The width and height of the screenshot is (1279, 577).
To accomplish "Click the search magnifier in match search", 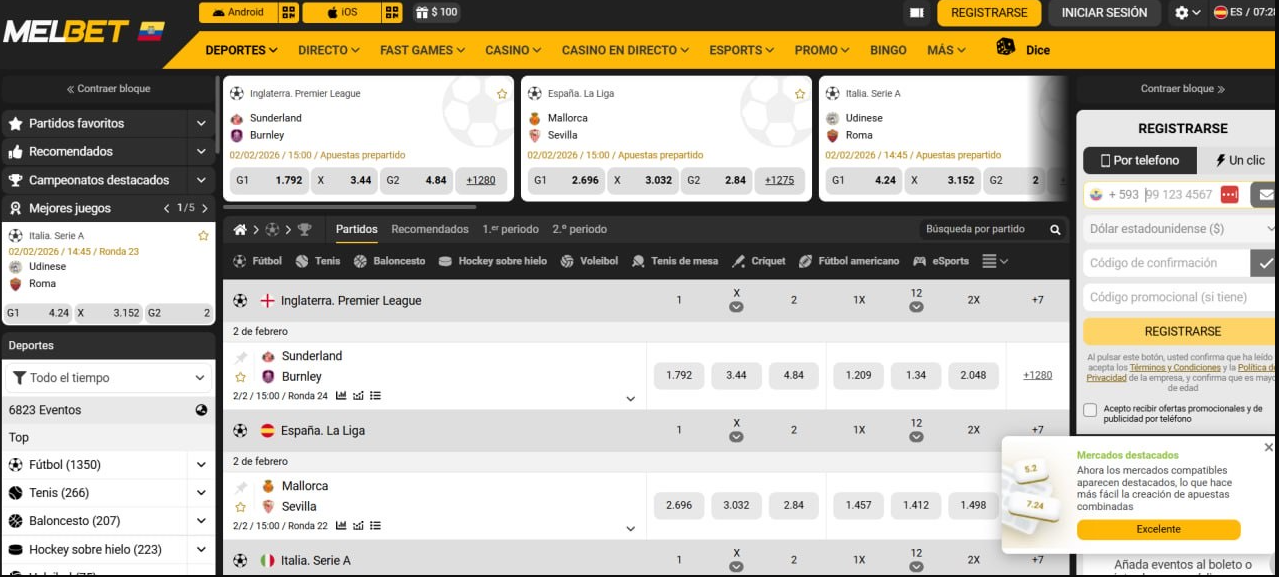I will coord(1055,230).
